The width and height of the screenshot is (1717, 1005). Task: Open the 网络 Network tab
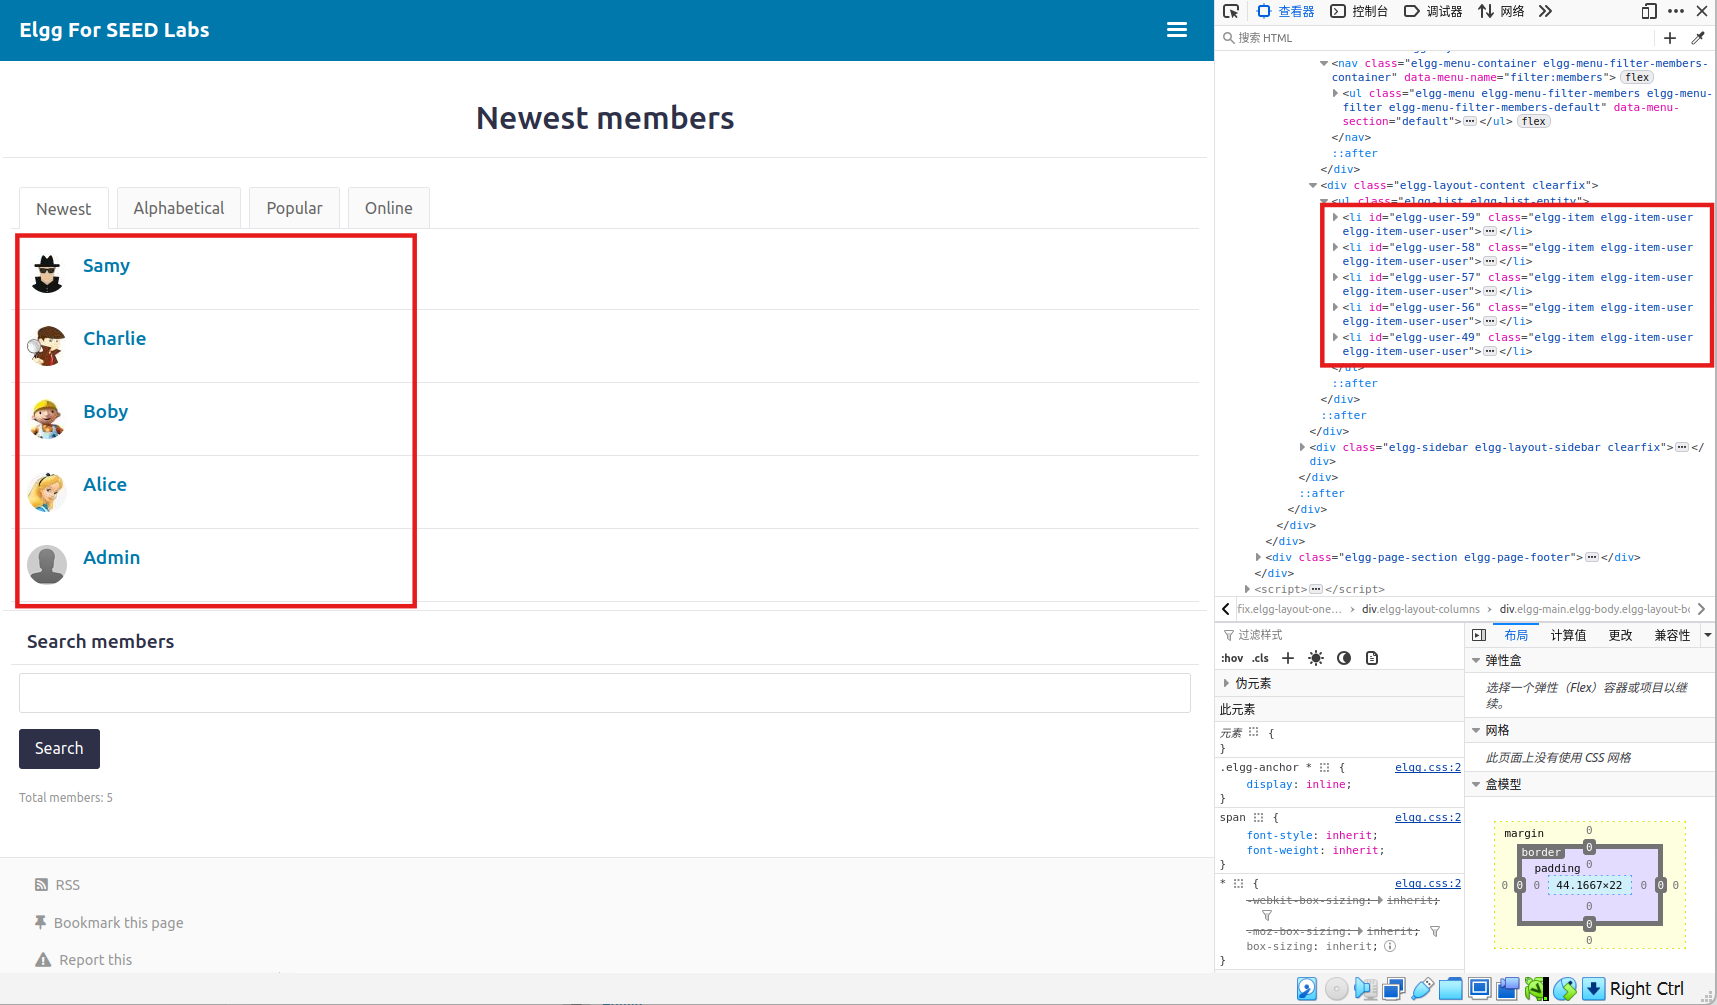tap(1501, 11)
